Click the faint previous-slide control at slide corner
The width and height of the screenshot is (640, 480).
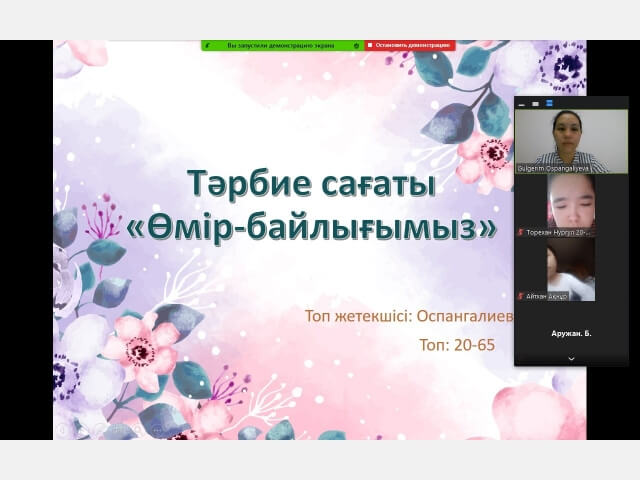coord(62,430)
